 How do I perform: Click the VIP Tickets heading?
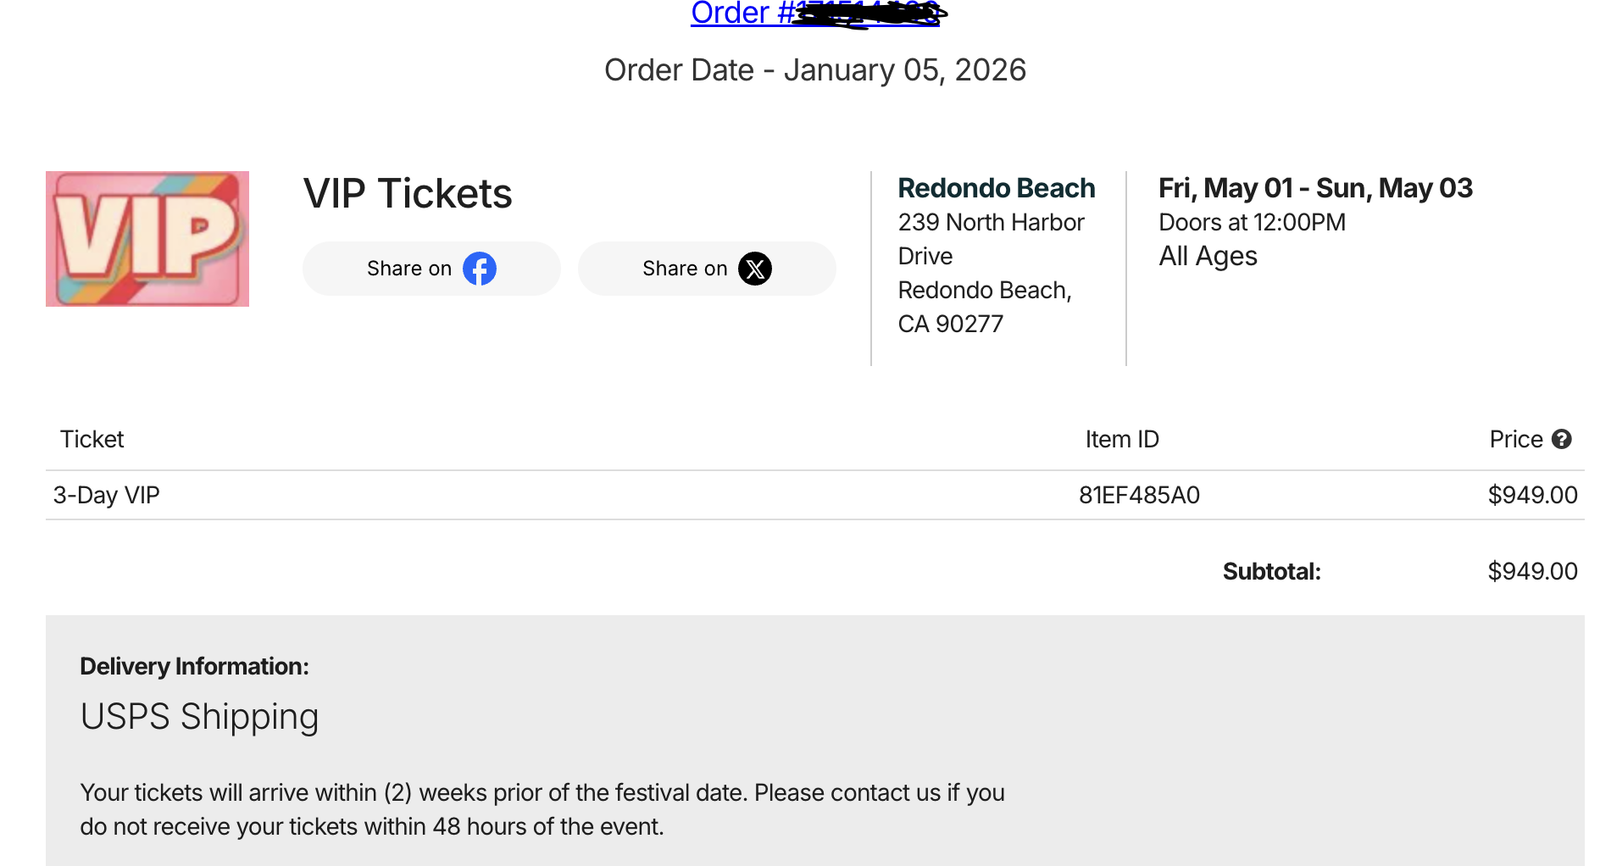point(407,193)
